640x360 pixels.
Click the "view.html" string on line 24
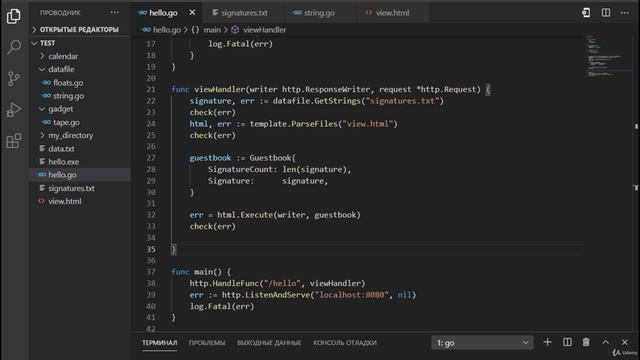[367, 124]
